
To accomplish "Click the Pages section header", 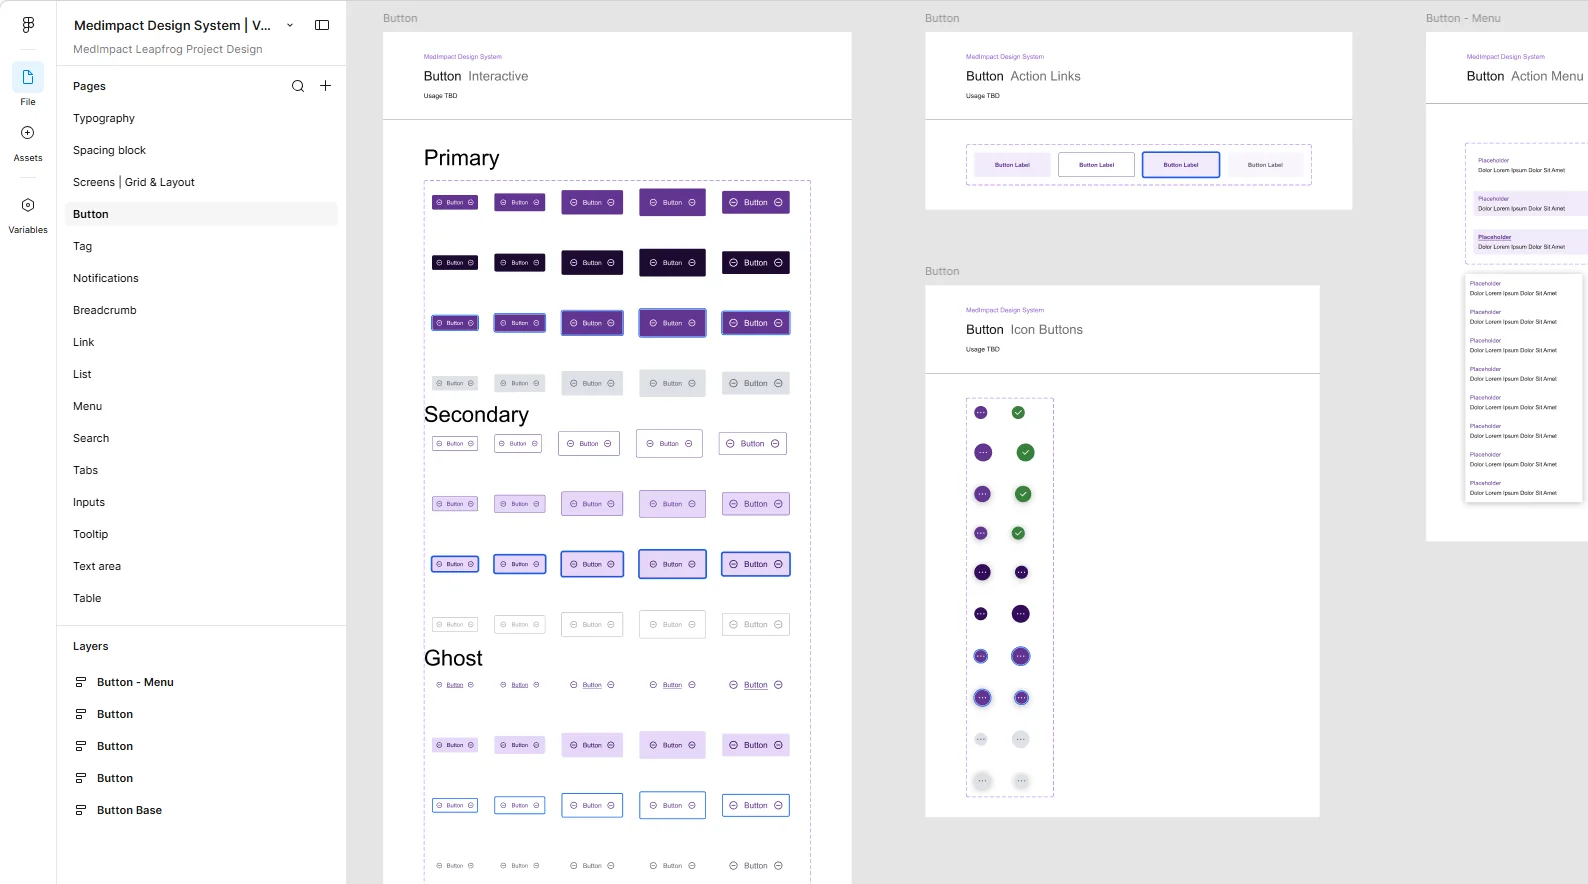I will tap(89, 86).
